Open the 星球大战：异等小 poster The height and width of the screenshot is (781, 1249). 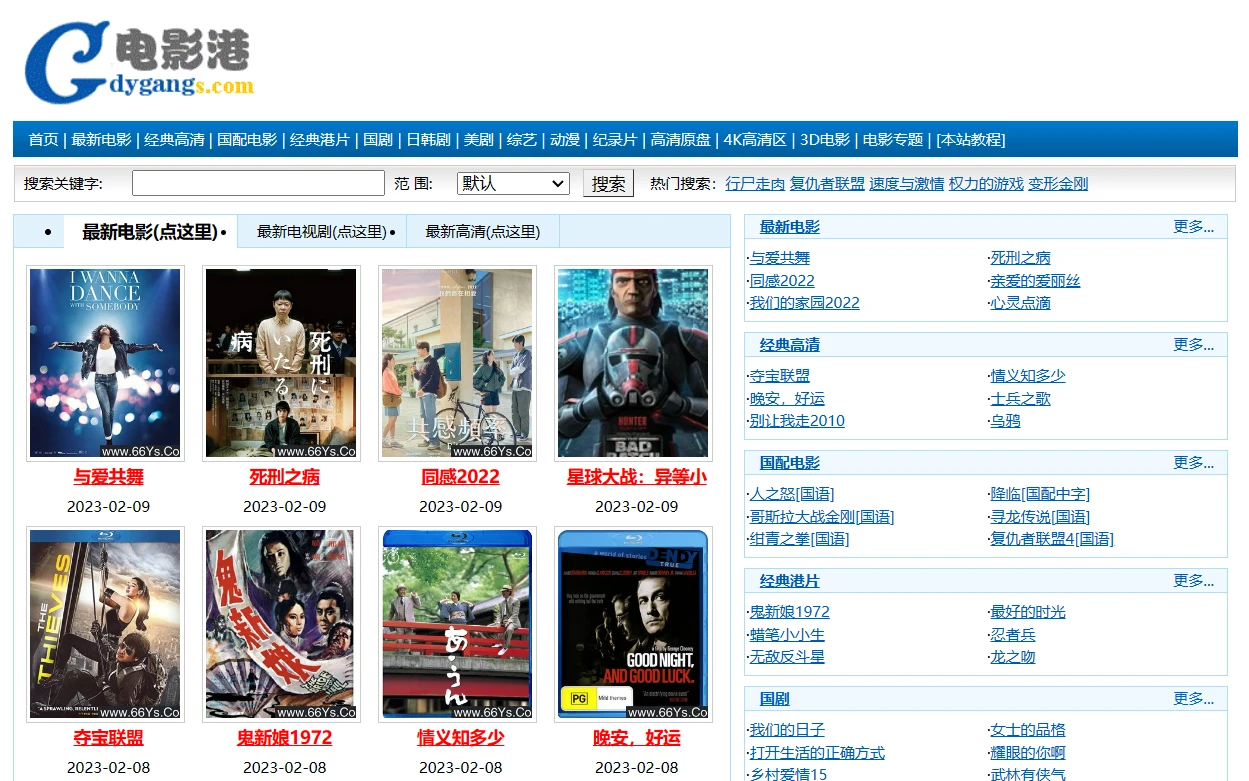632,362
